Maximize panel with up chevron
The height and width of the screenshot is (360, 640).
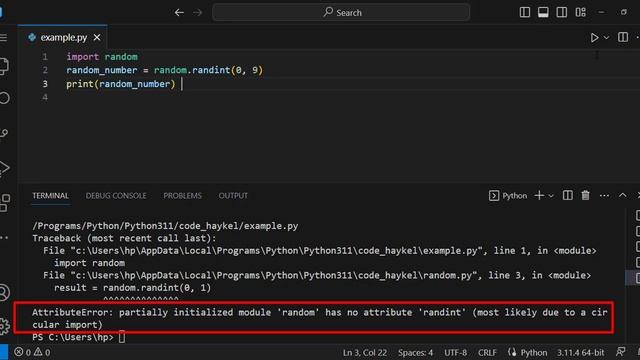point(622,196)
